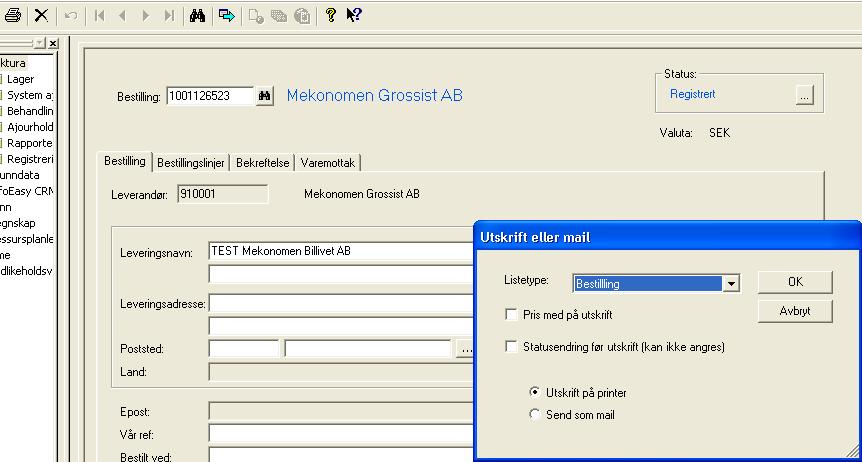Open the Listetype dropdown arrow
862x462 pixels.
[x=731, y=284]
